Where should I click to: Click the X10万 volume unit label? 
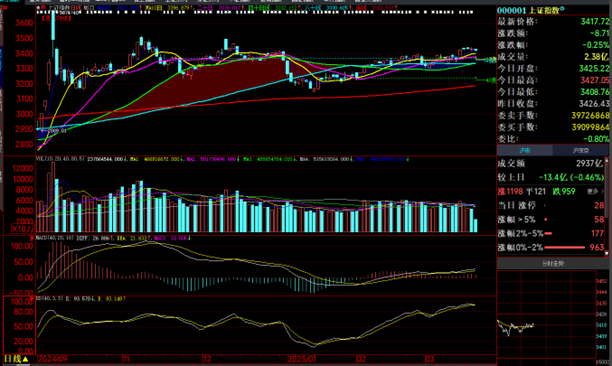coord(23,229)
